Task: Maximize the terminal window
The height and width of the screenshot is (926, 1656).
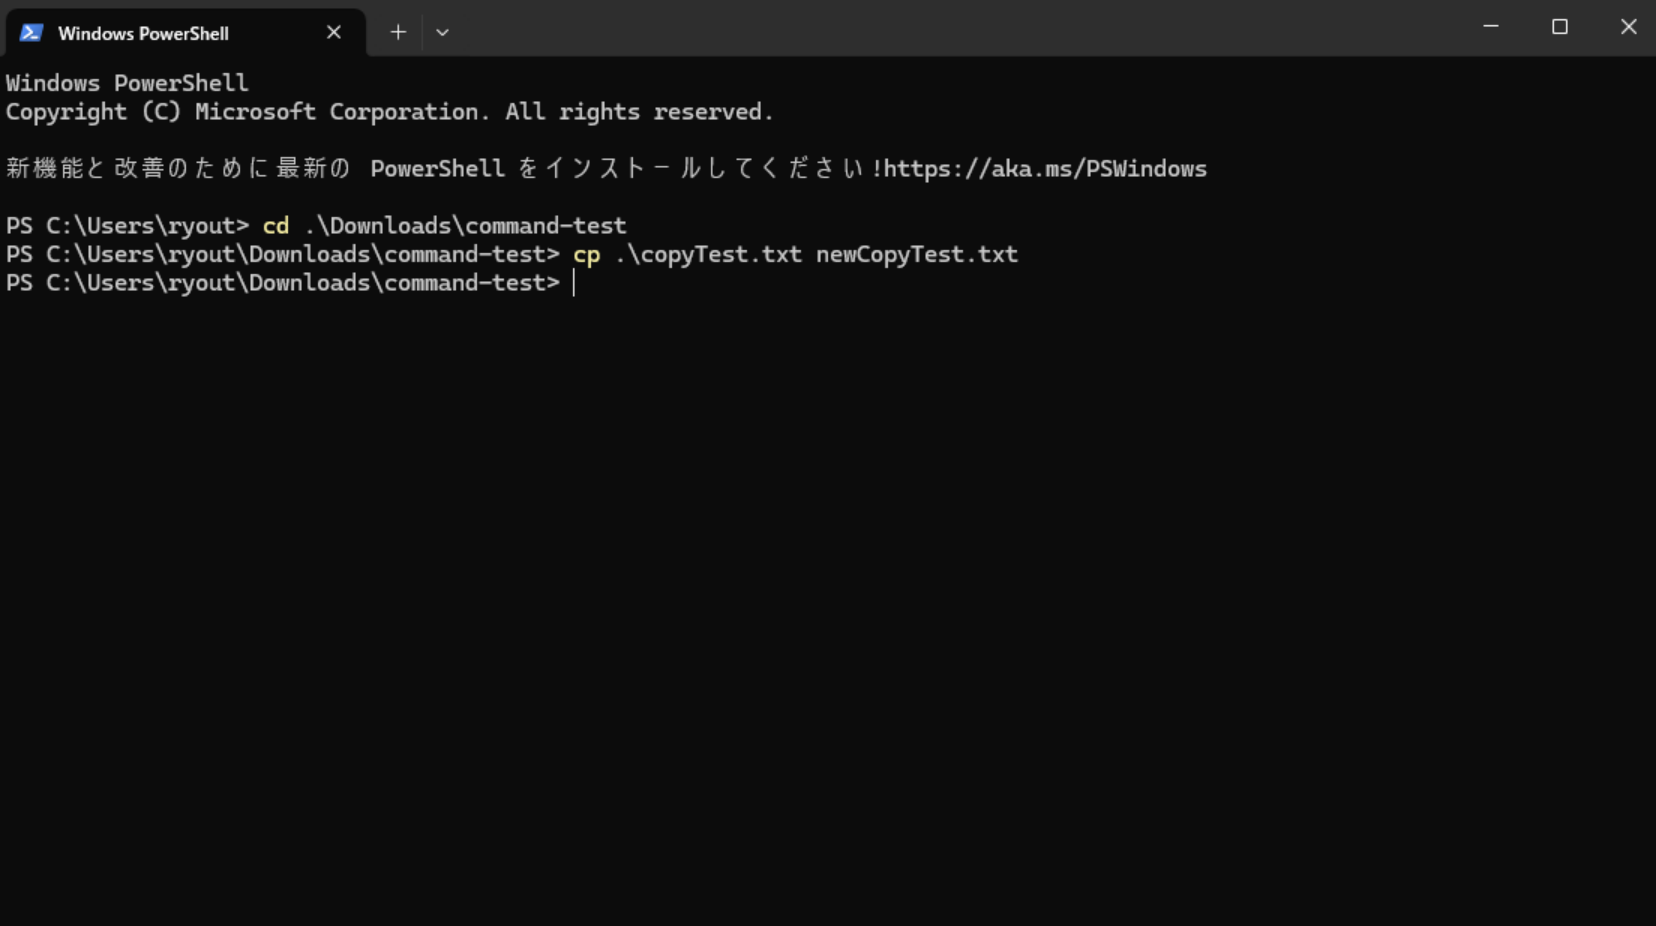Action: click(x=1559, y=27)
